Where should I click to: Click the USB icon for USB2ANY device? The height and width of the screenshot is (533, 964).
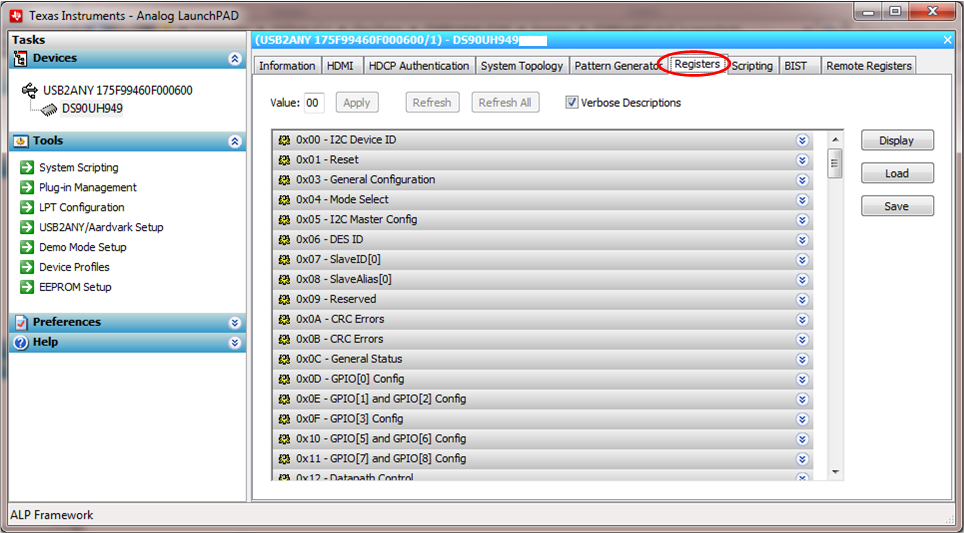[30, 90]
